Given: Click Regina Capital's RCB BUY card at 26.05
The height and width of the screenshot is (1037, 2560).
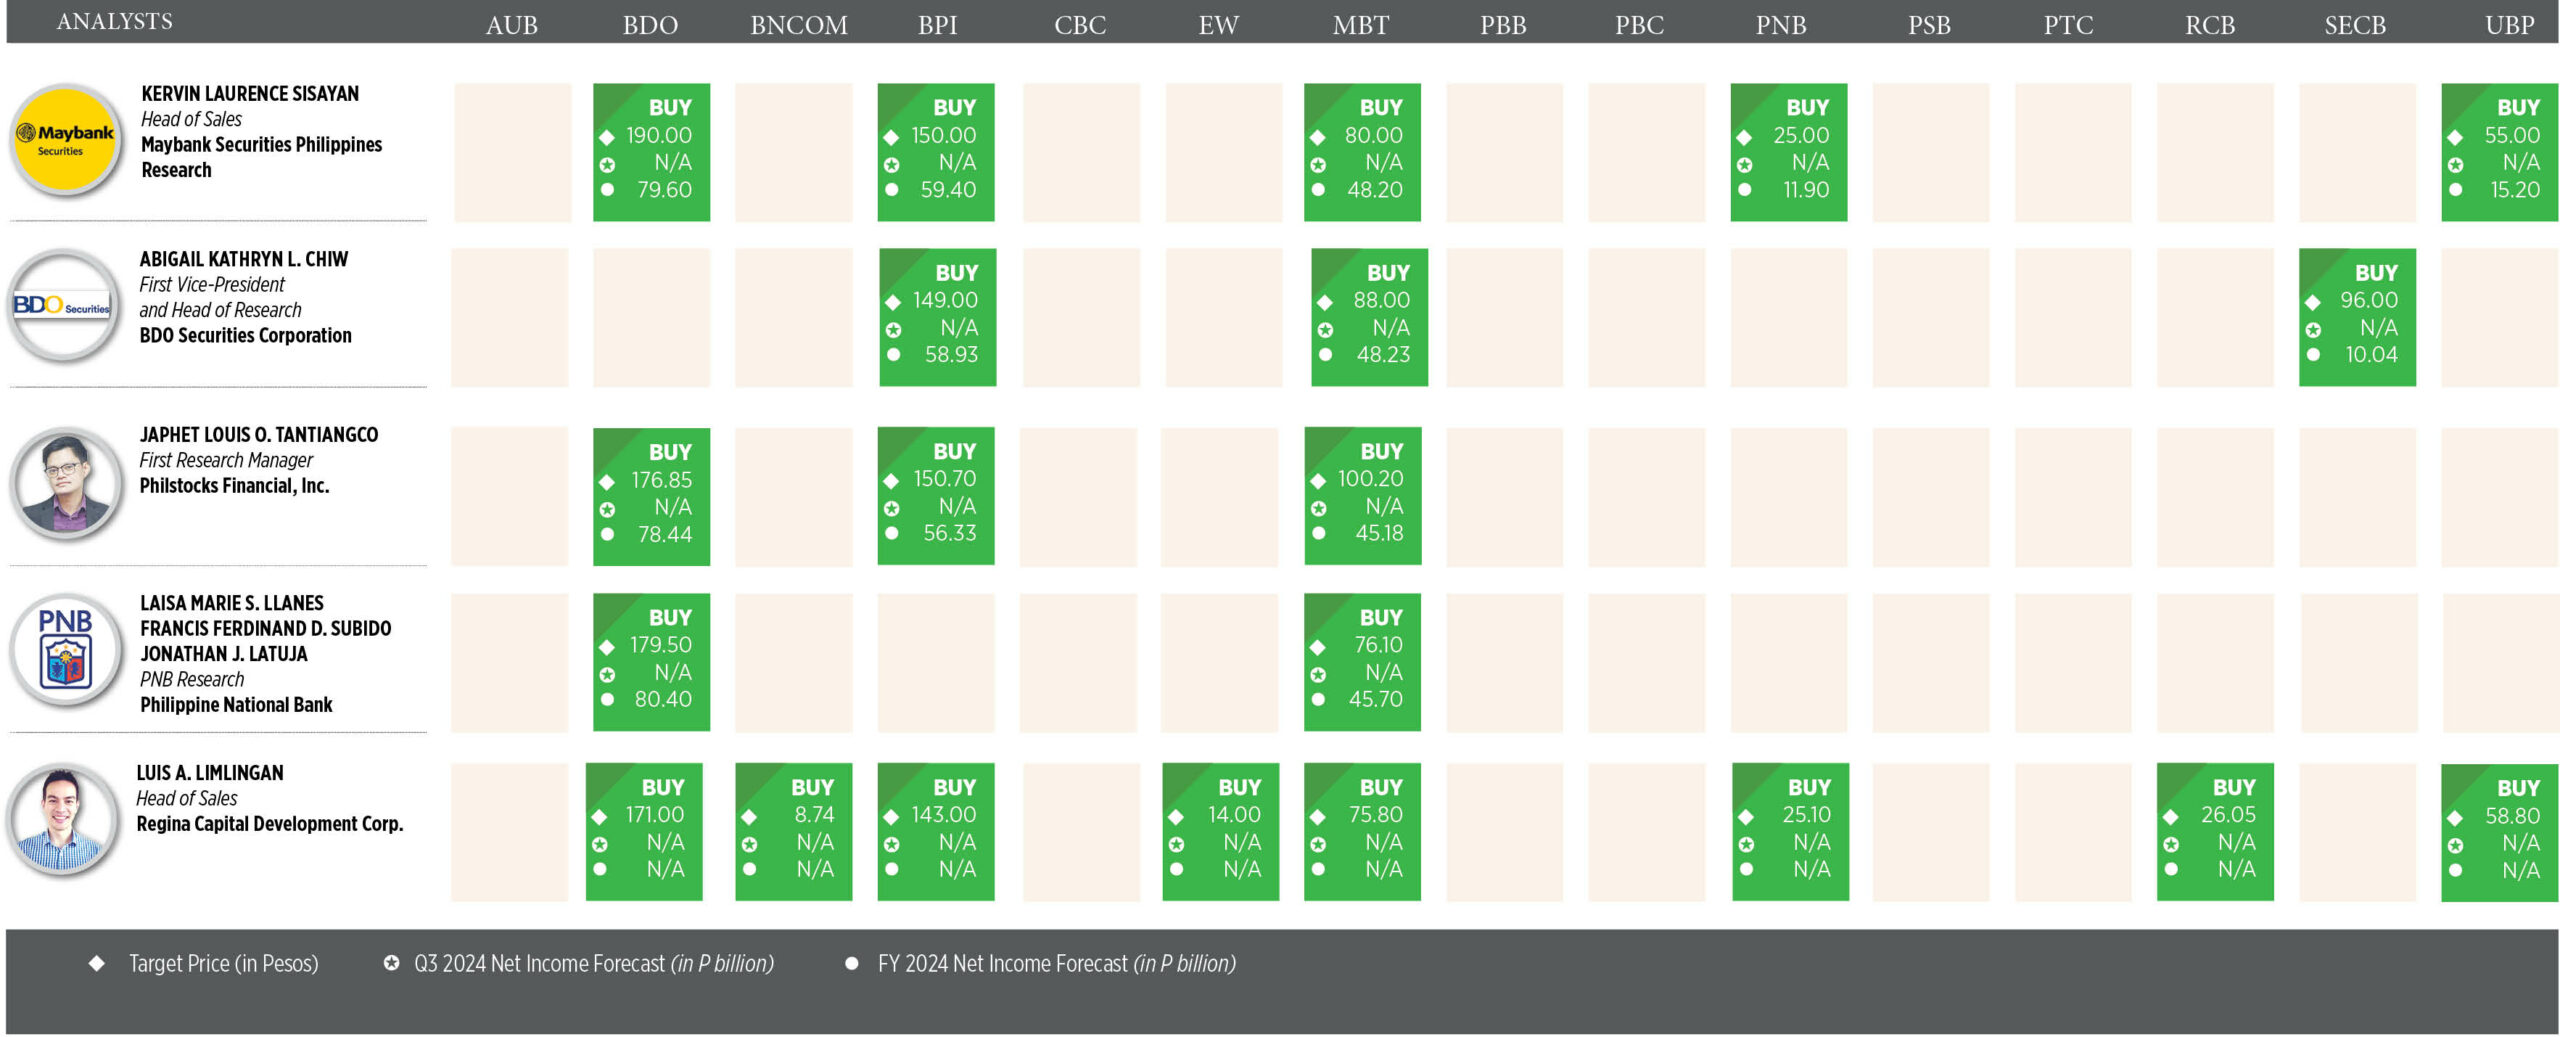Looking at the screenshot, I should click(2214, 832).
